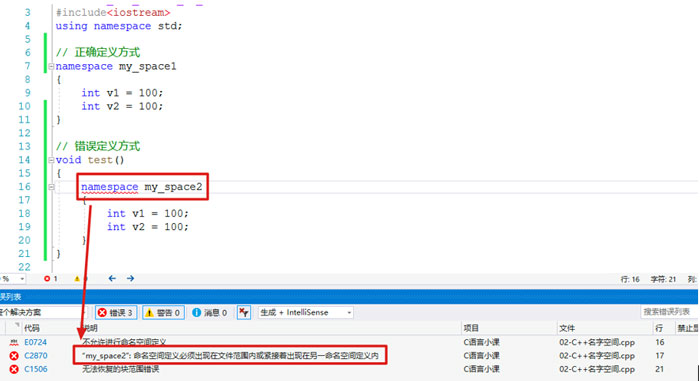
Task: Click the IntelliSense icon beside E0724
Action: [14, 343]
